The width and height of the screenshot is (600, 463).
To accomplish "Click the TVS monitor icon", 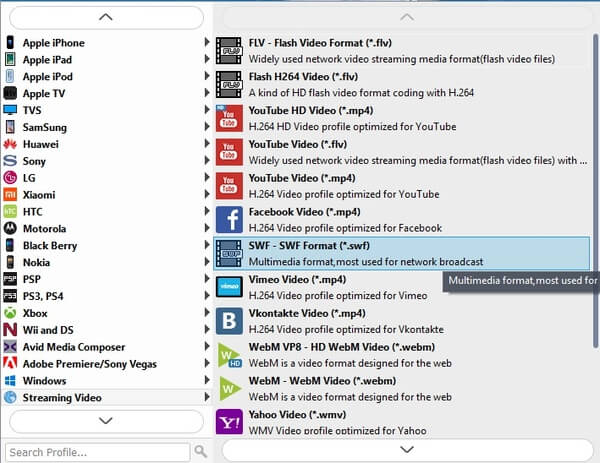I will 10,110.
